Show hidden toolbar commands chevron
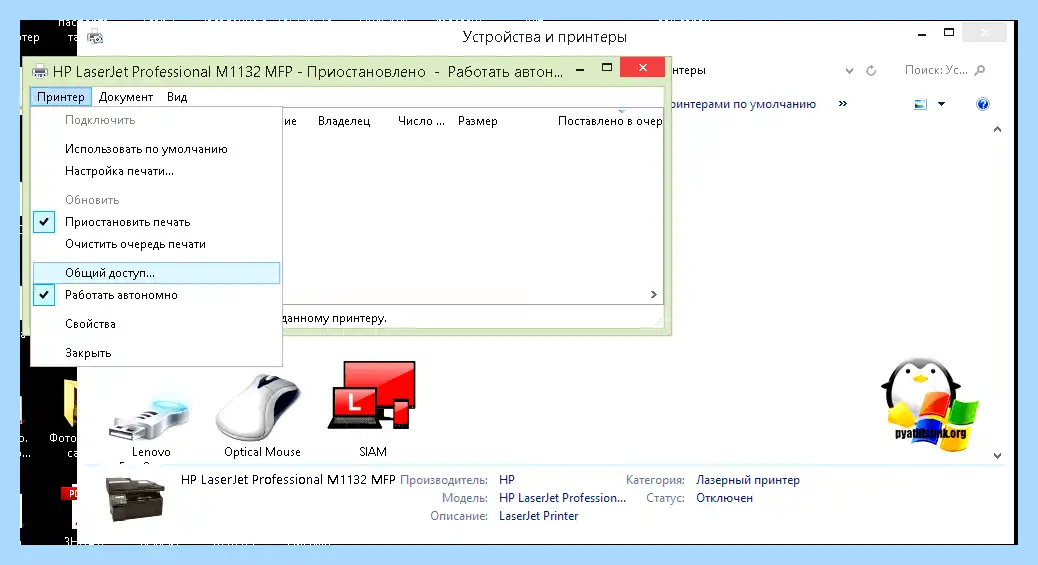 [843, 103]
